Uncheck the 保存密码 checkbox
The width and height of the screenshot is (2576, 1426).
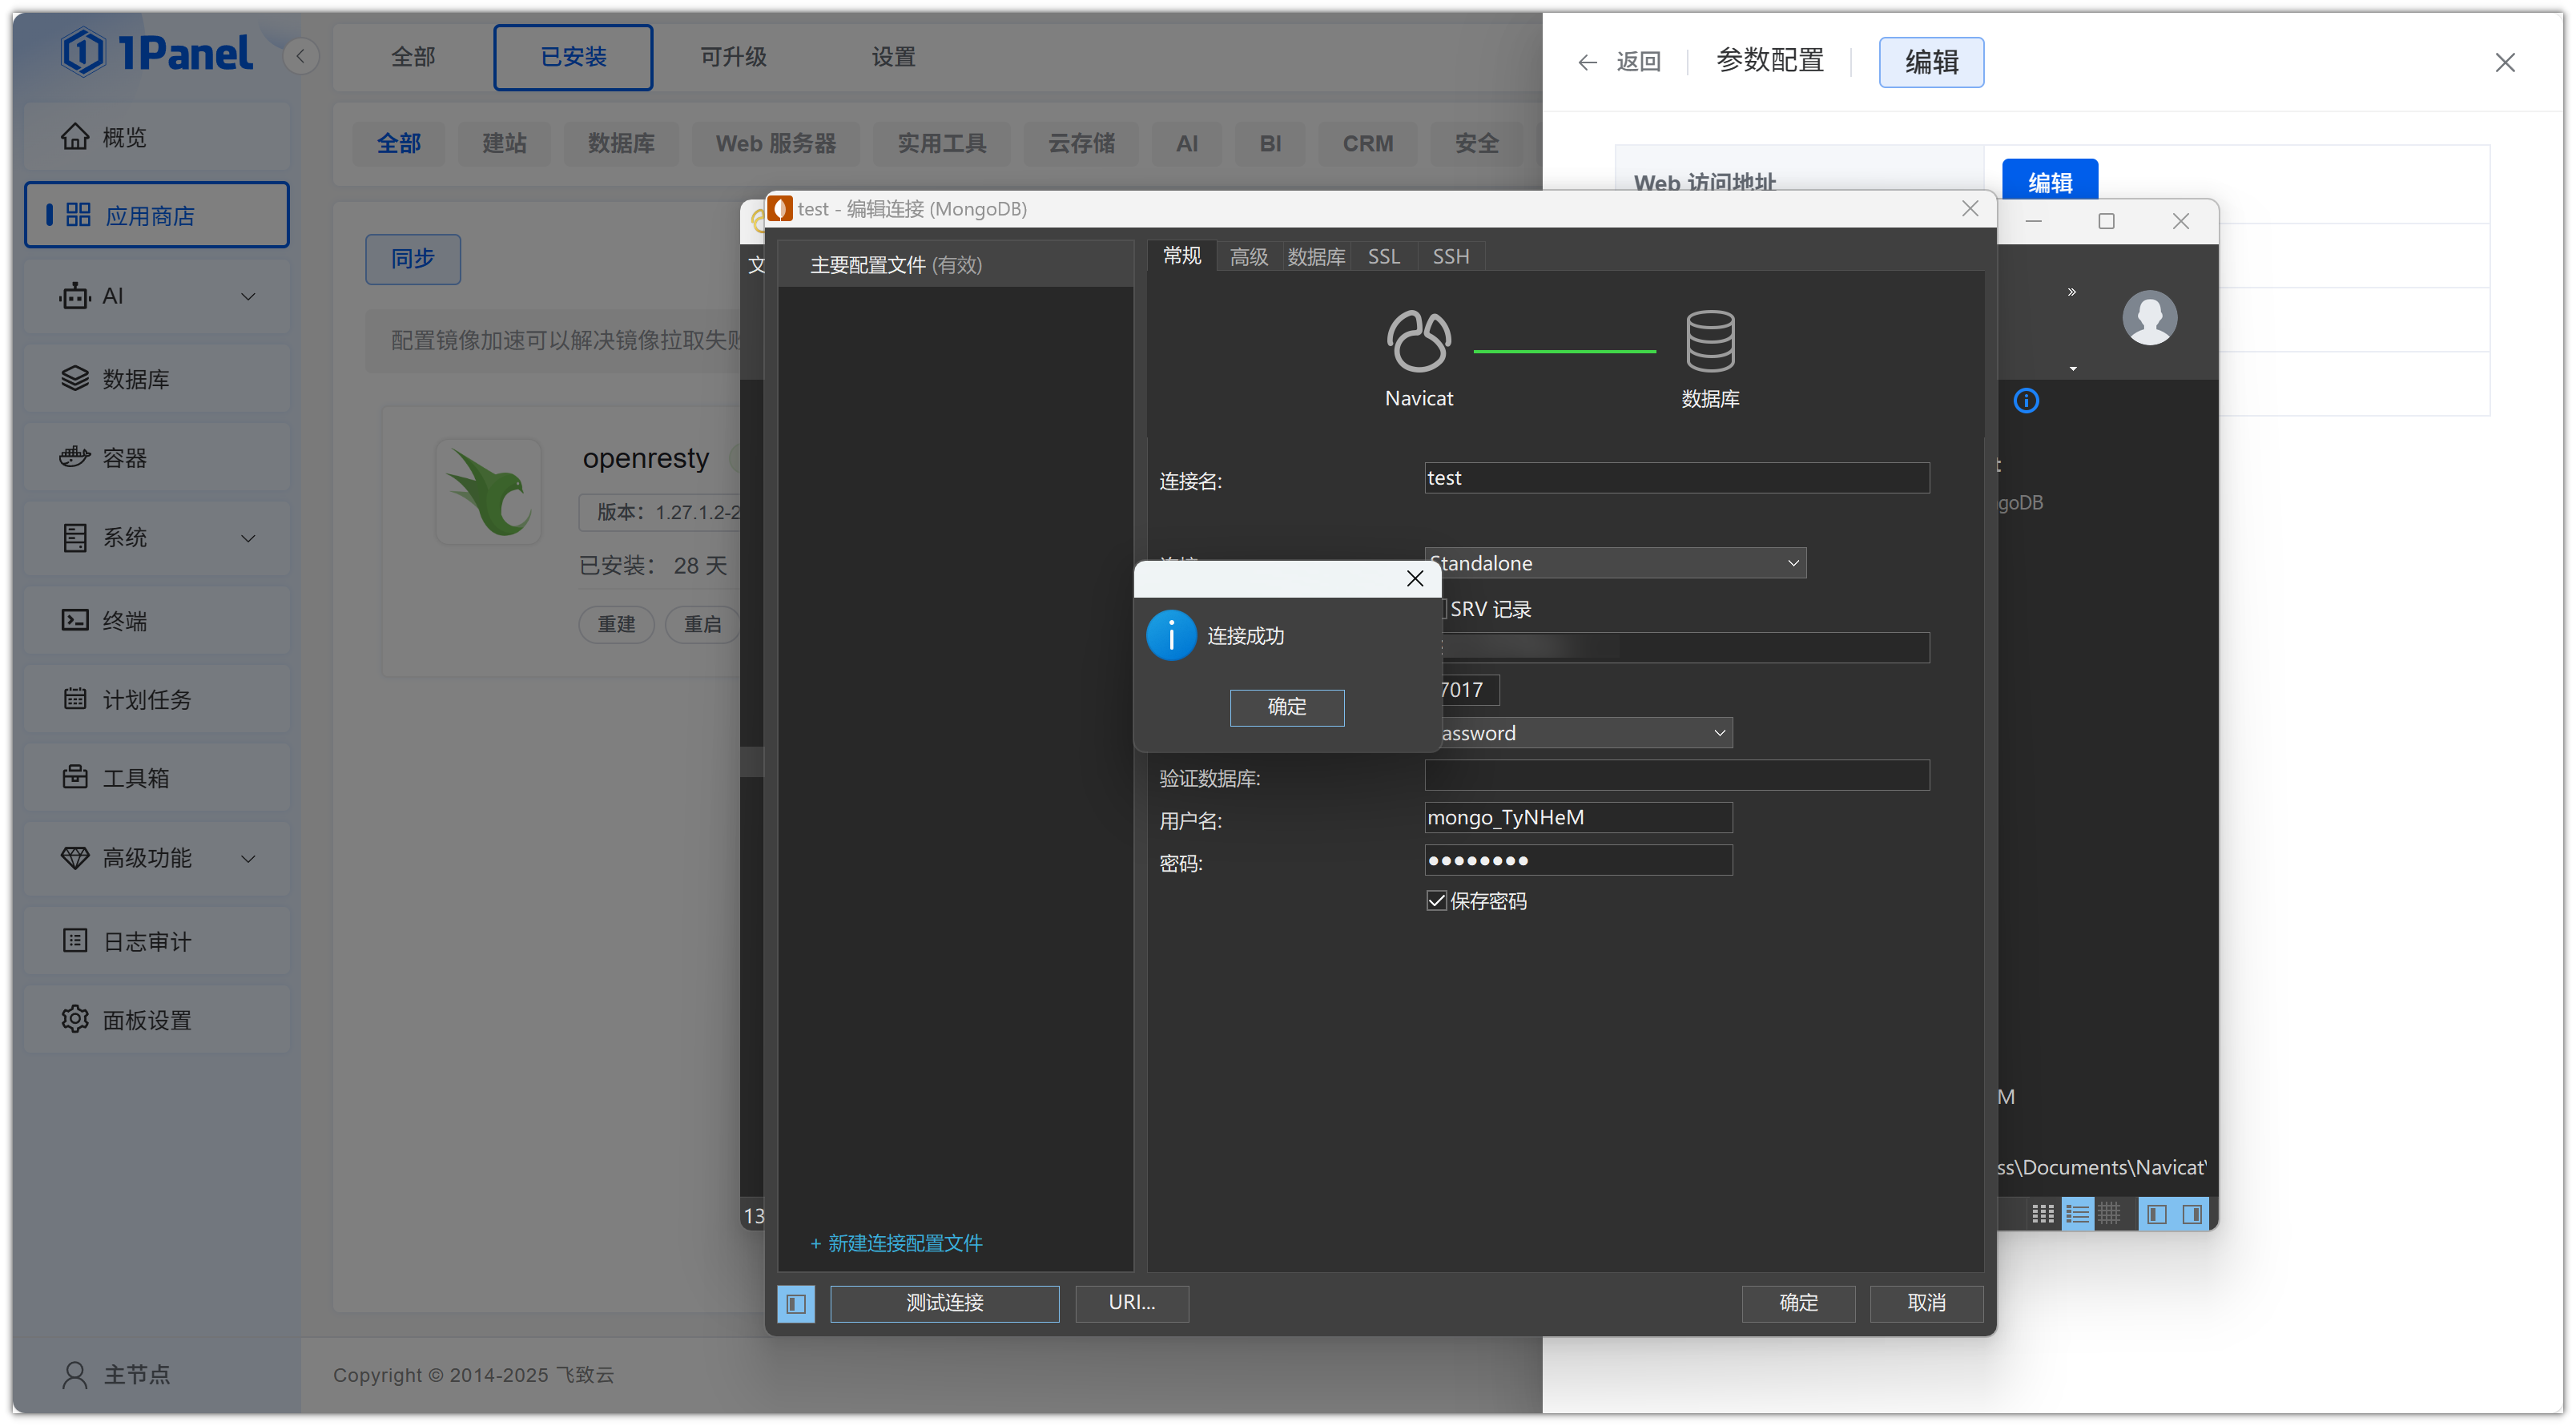click(x=1436, y=901)
